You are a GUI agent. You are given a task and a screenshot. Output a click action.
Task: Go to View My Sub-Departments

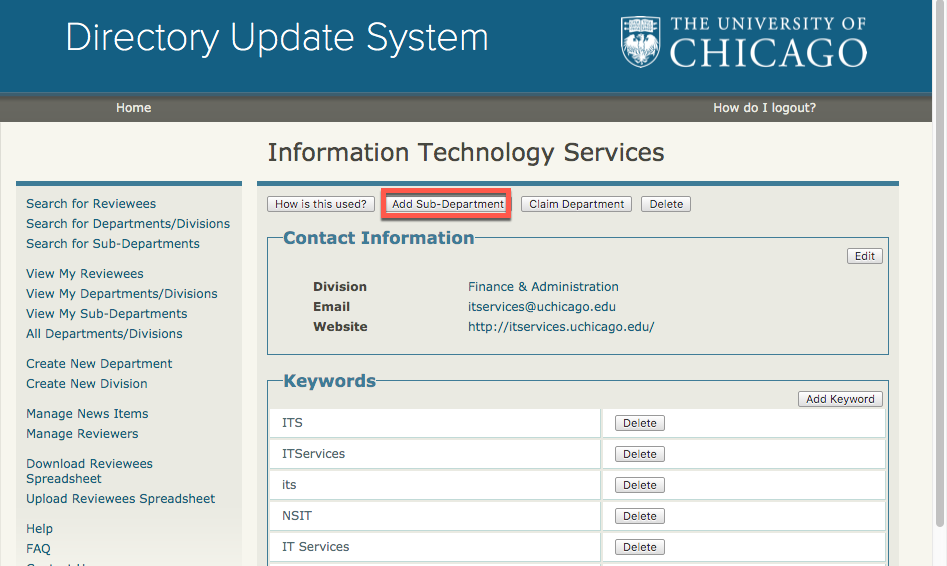click(106, 314)
